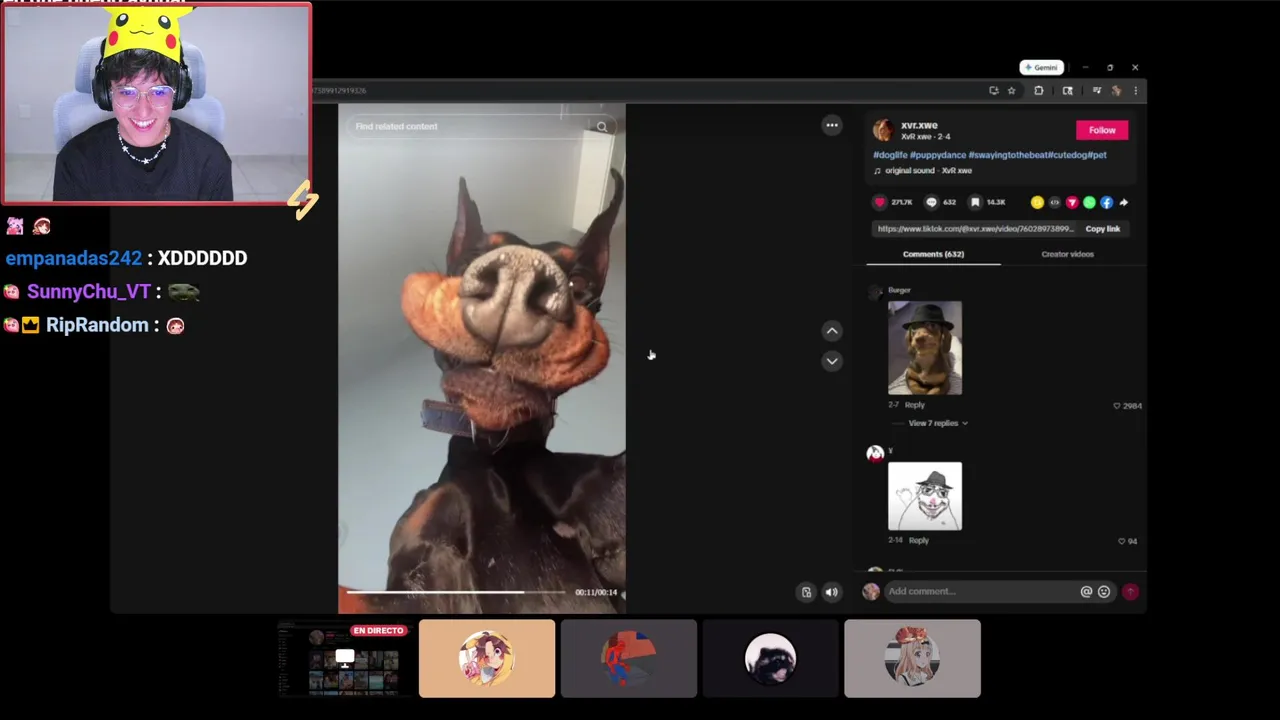1280x720 pixels.
Task: Share the video to Facebook
Action: (1106, 202)
